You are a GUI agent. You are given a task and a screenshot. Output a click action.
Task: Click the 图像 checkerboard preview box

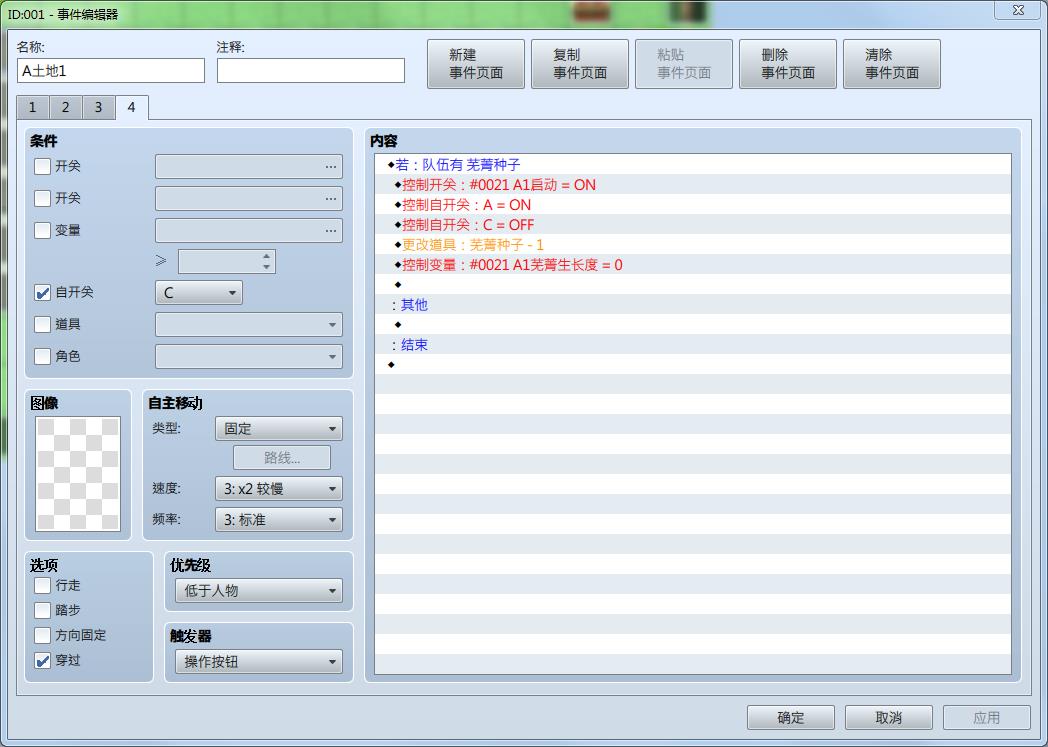(78, 474)
